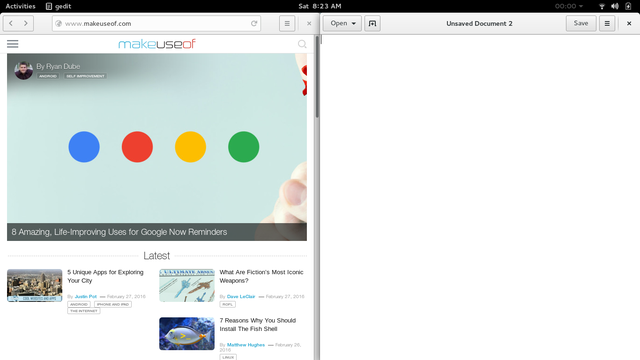Save the Unsaved Document 2
This screenshot has width=640, height=360.
581,23
